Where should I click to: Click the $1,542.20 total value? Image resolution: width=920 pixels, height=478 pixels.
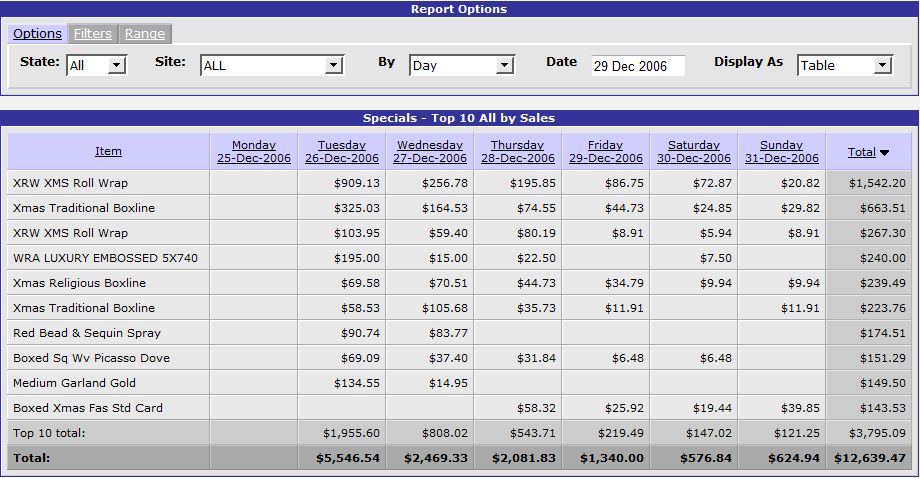click(877, 183)
